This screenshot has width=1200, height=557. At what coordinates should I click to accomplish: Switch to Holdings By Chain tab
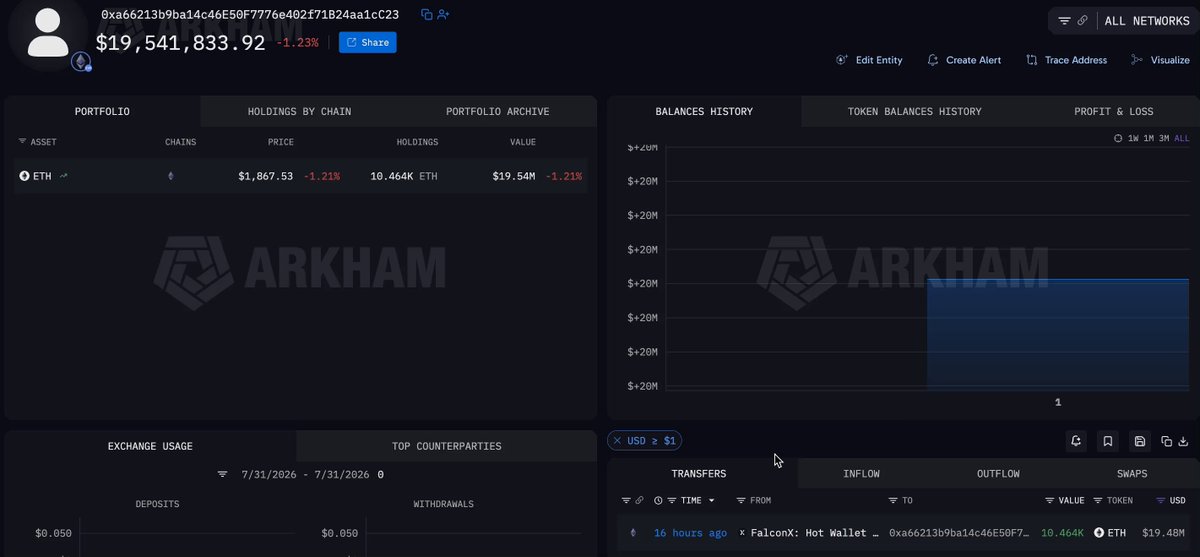pos(299,111)
